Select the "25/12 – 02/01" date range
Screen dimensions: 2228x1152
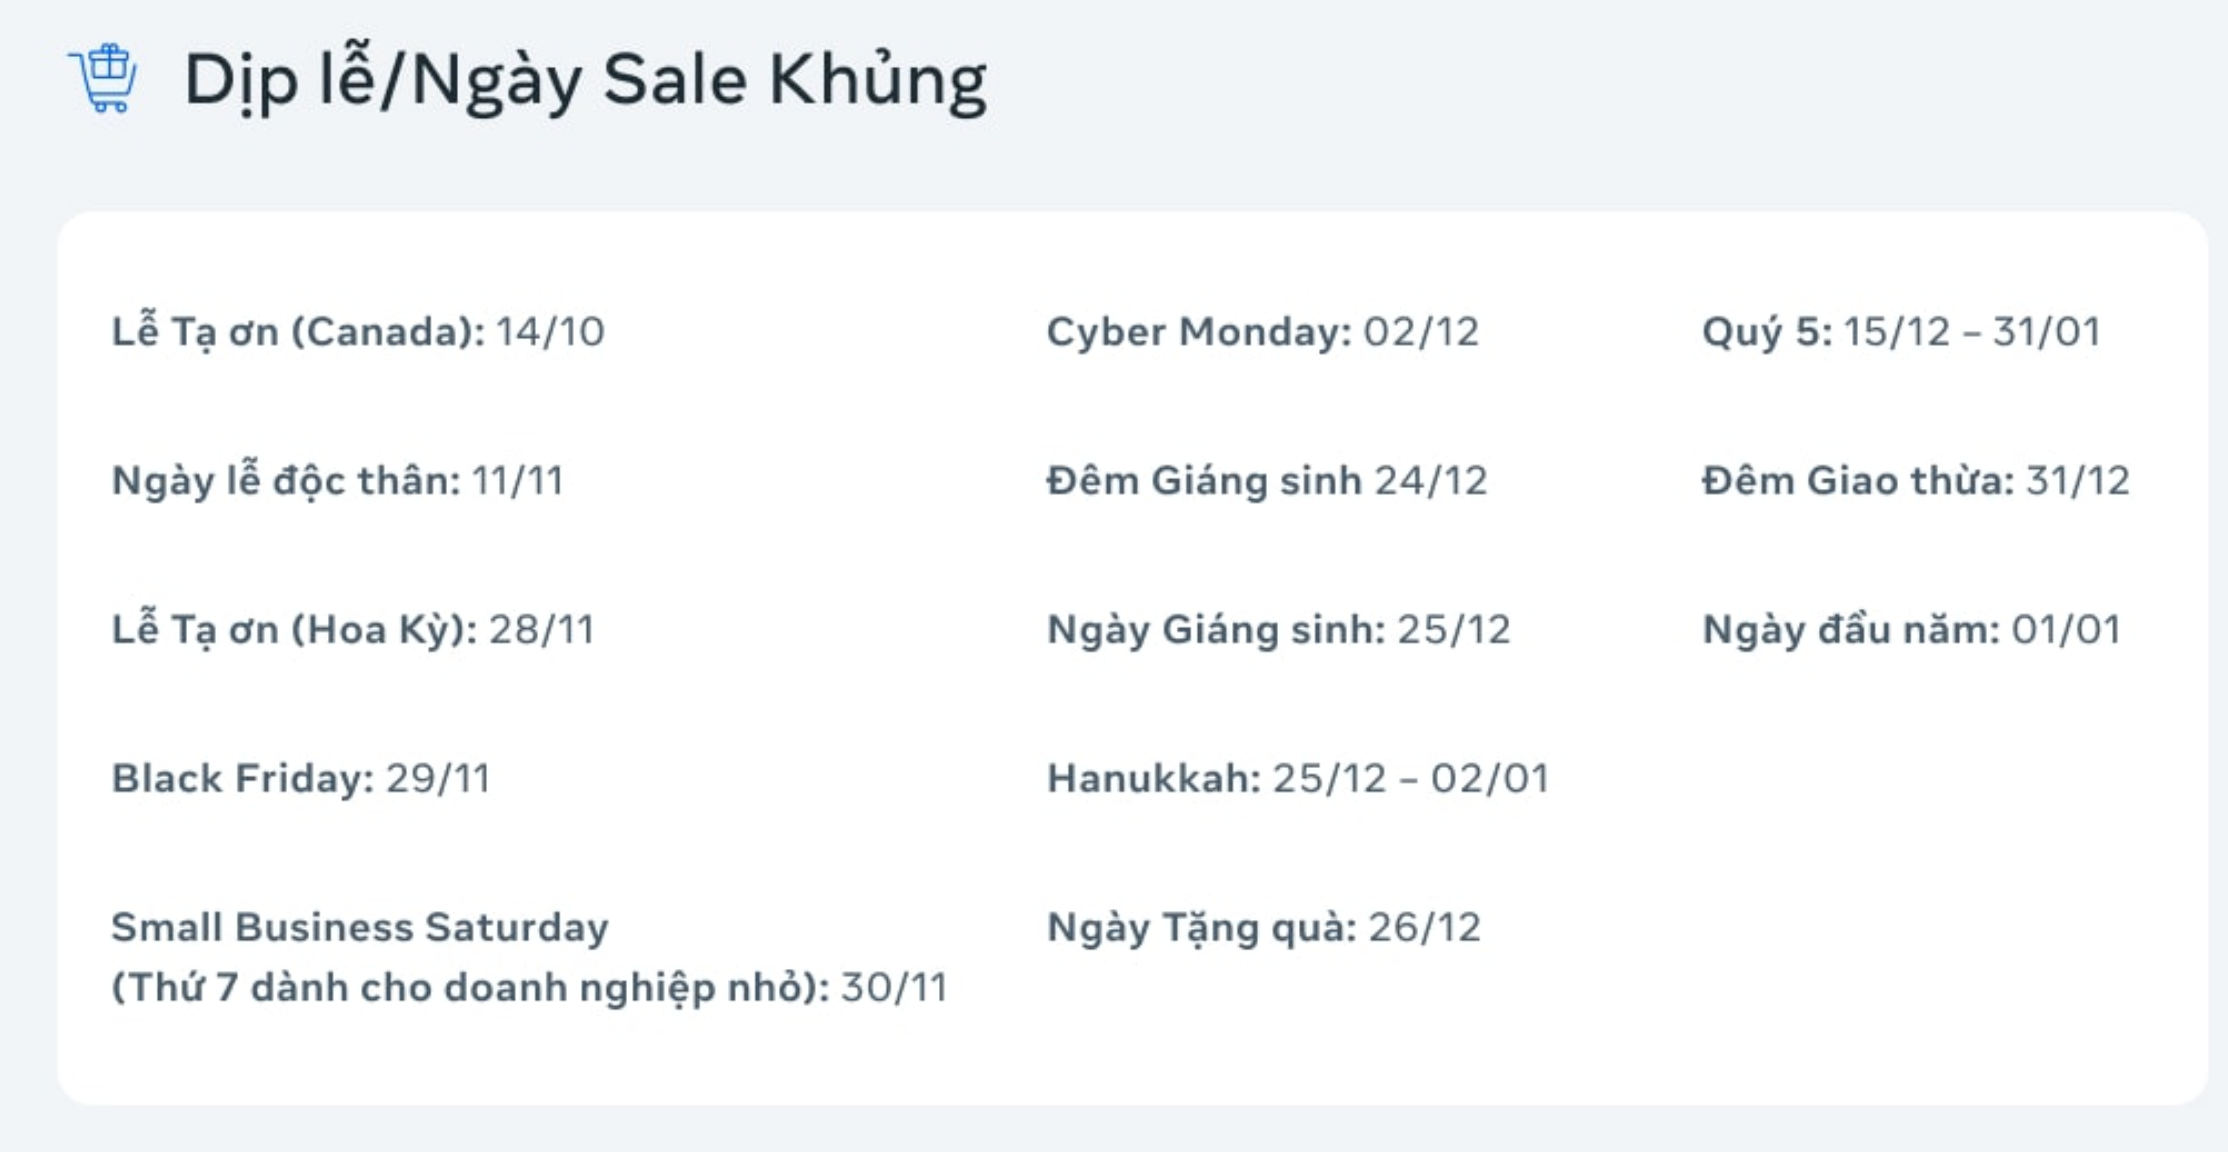point(1410,779)
